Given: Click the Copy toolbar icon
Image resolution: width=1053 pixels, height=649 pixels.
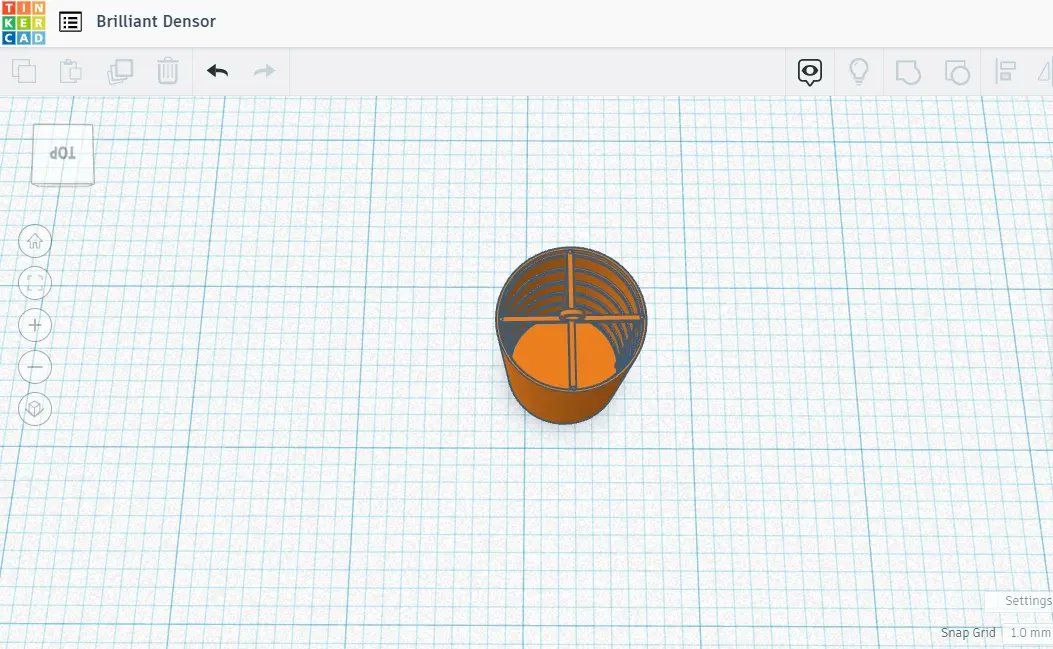Looking at the screenshot, I should click(24, 71).
